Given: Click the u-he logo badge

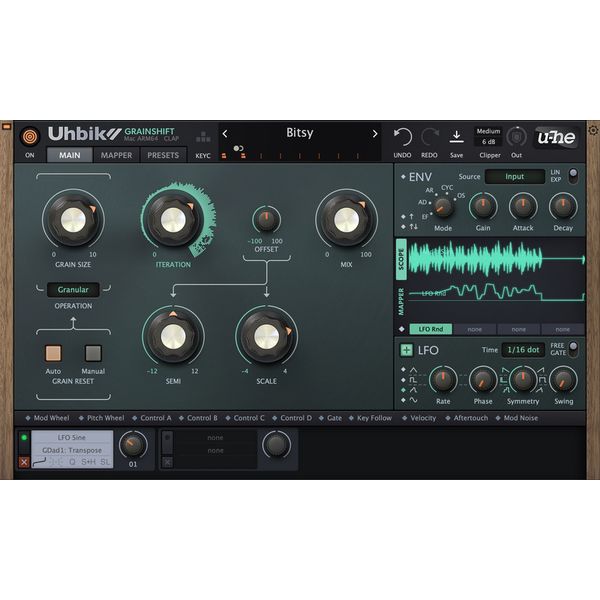Looking at the screenshot, I should (x=555, y=138).
